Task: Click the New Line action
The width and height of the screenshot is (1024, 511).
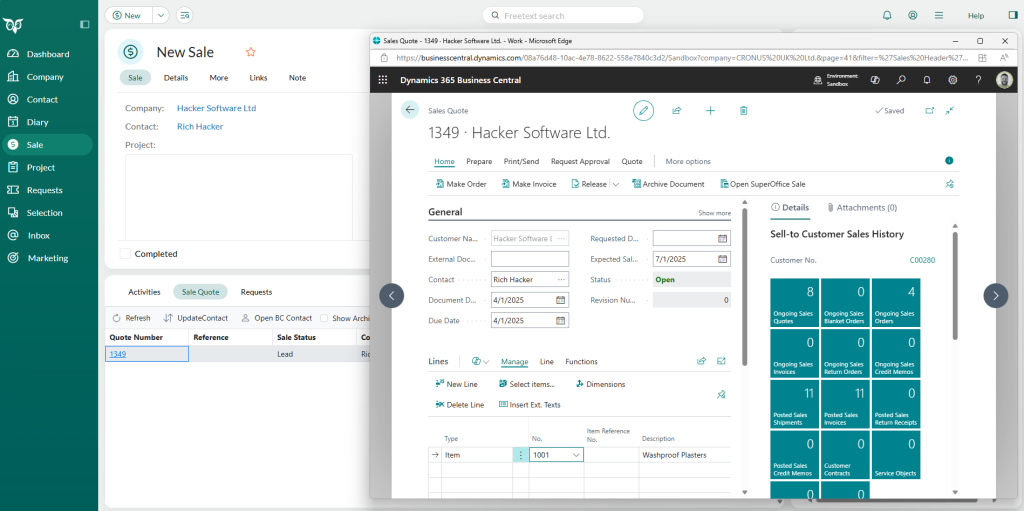Action: 456,384
